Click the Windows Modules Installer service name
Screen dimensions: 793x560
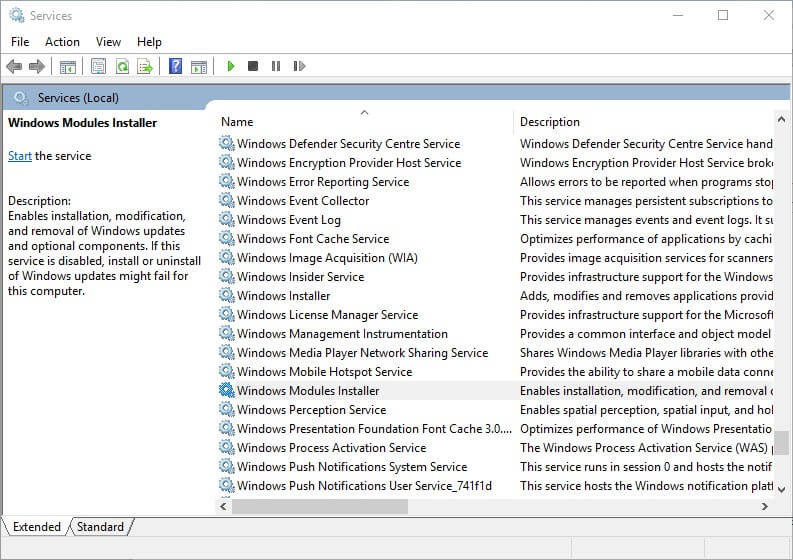coord(308,391)
